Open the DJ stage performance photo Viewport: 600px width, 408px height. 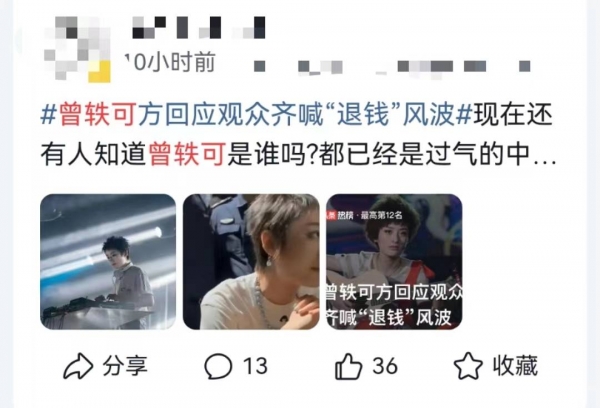point(108,262)
